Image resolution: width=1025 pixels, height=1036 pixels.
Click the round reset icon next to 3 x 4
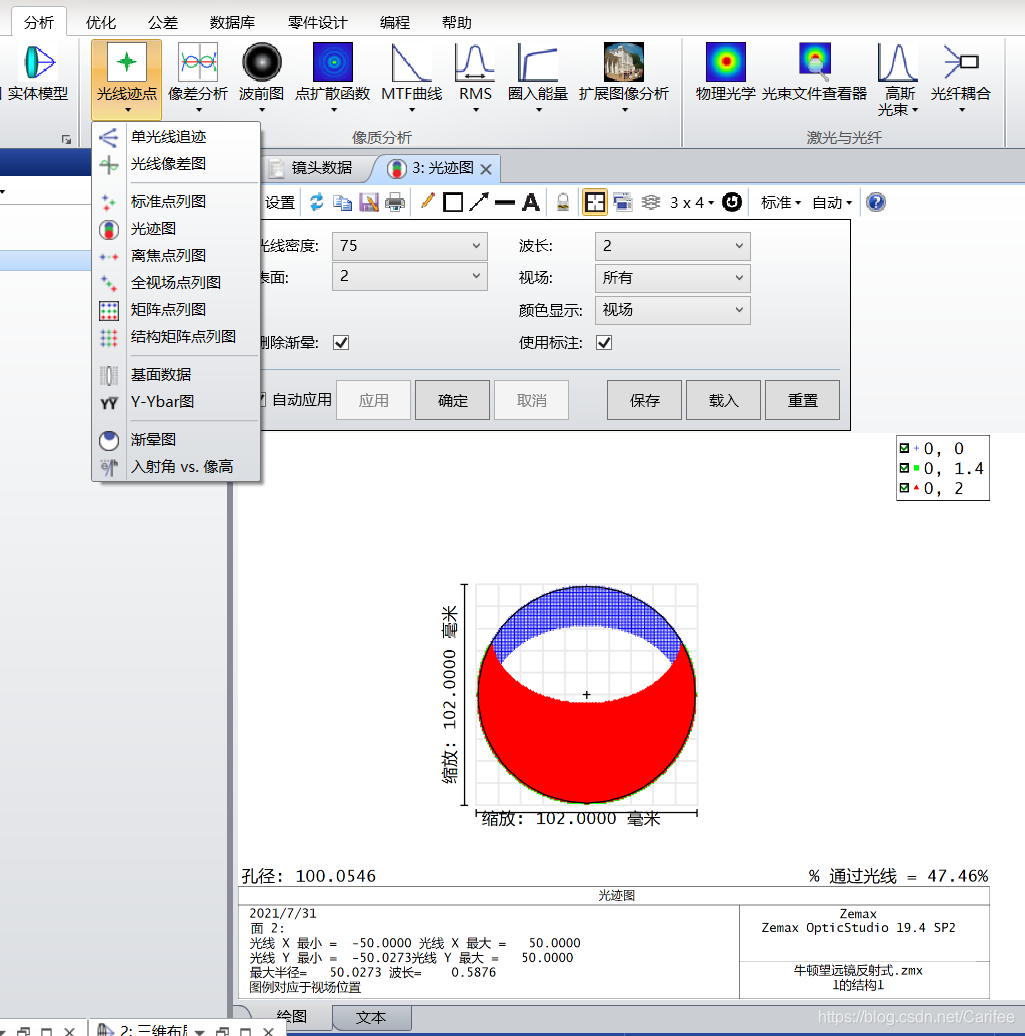pos(732,202)
